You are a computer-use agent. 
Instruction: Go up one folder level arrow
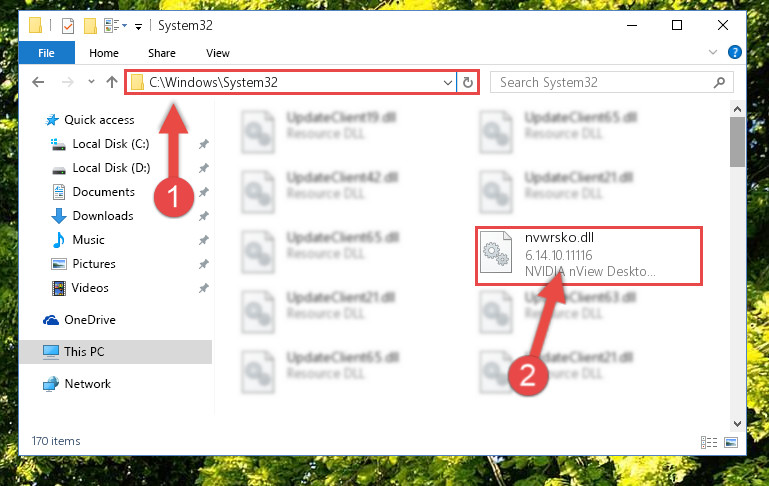(x=112, y=82)
